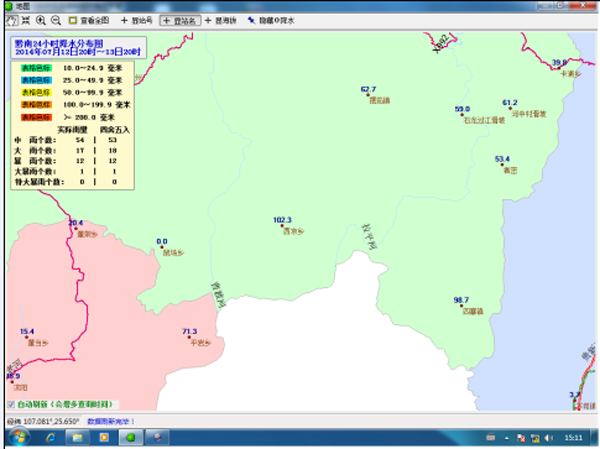Screen dimensions: 600x449
Task: Click station marker with 53.4 rainfall
Action: (502, 165)
